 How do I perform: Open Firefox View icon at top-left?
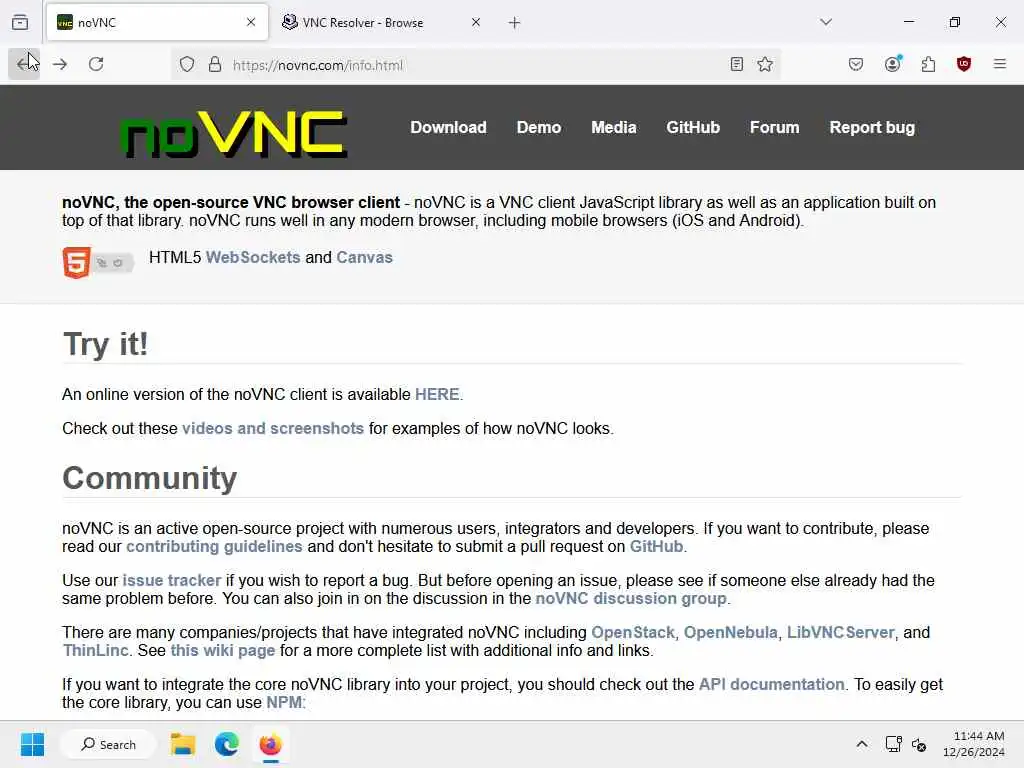click(20, 22)
